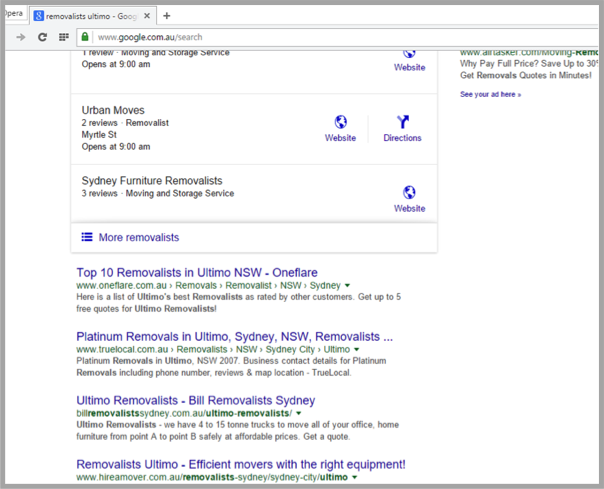Click the Urban Moves Website globe icon
Viewport: 604px width, 489px height.
tap(340, 122)
